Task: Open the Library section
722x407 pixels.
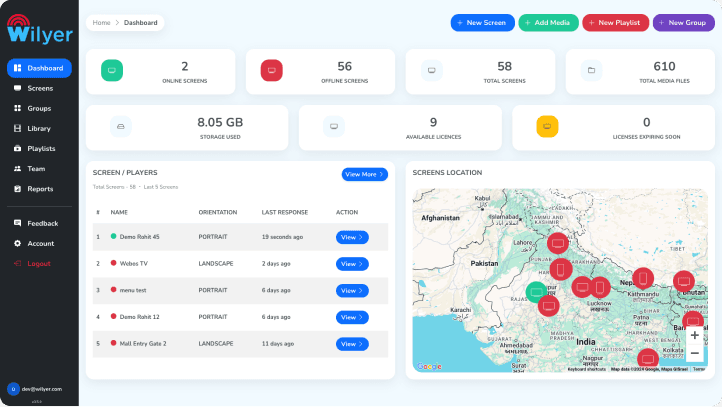Action: 39,128
